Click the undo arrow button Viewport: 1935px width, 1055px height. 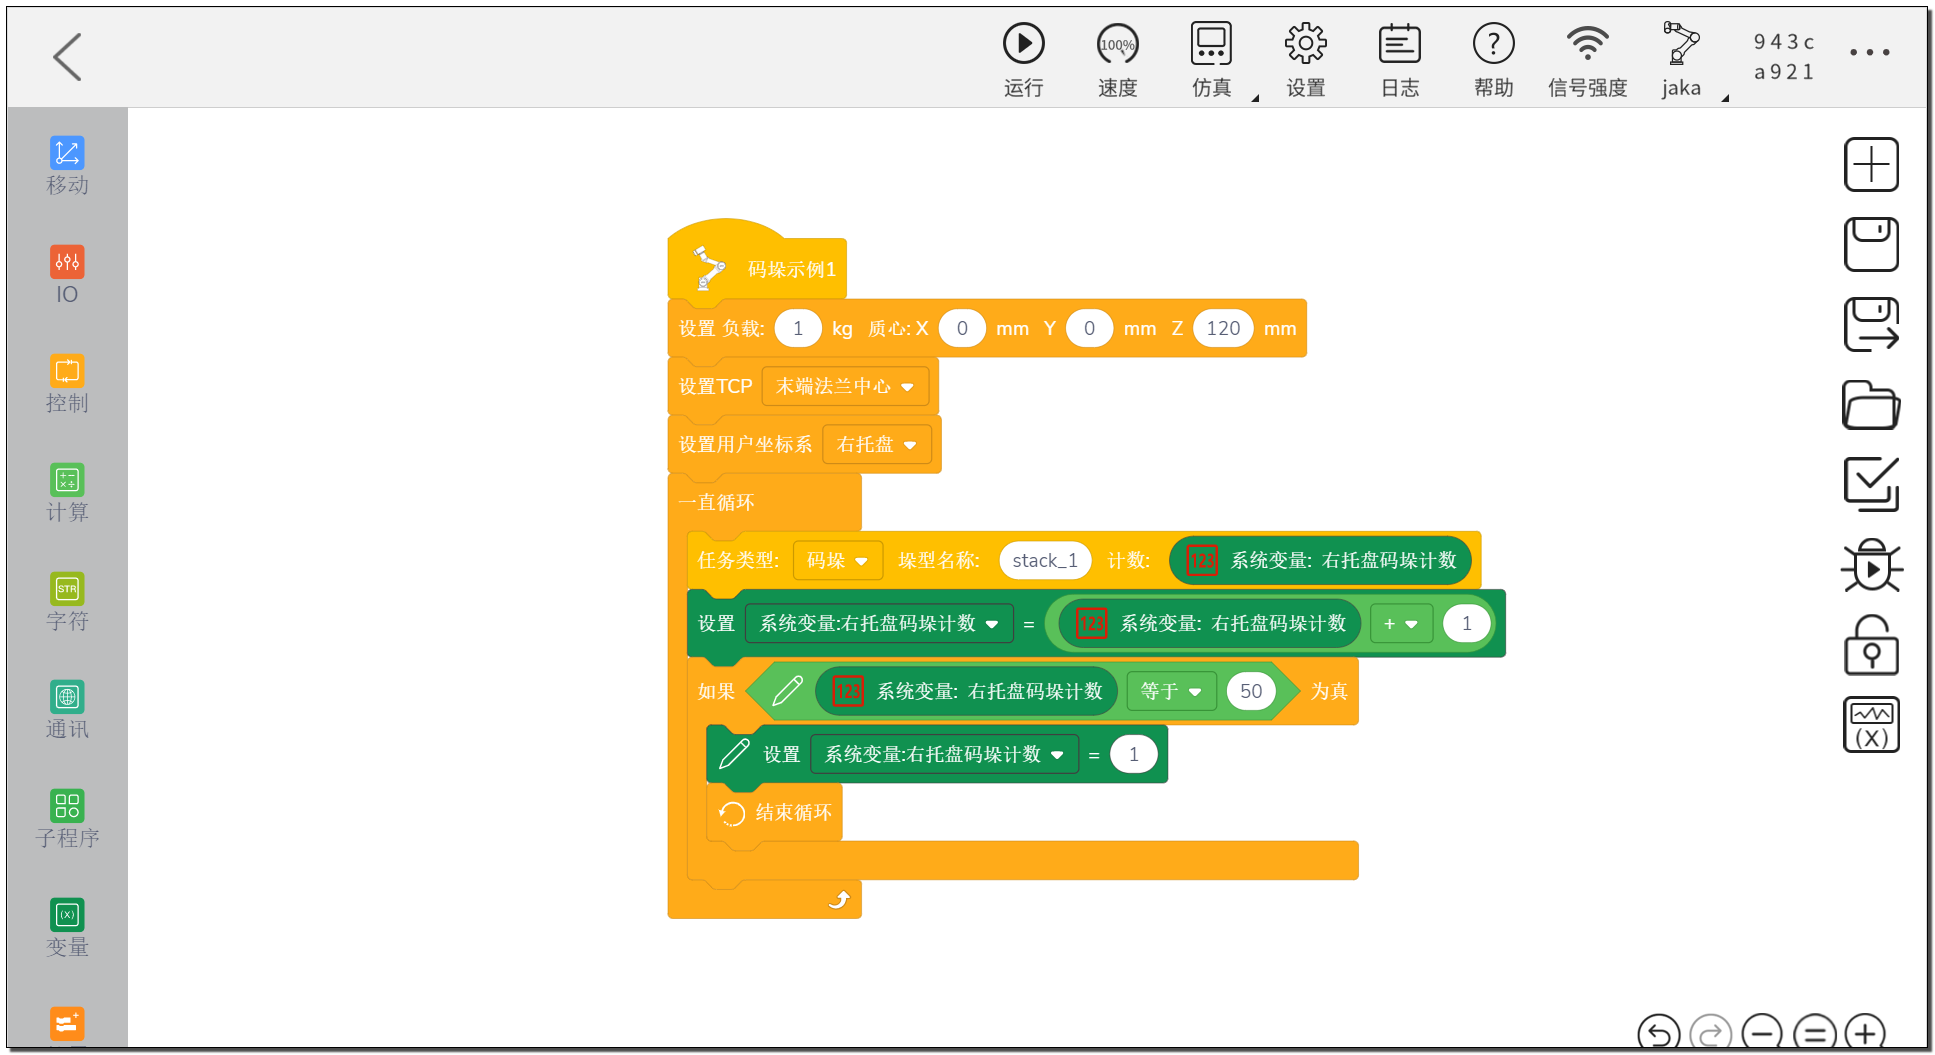[x=1658, y=1032]
